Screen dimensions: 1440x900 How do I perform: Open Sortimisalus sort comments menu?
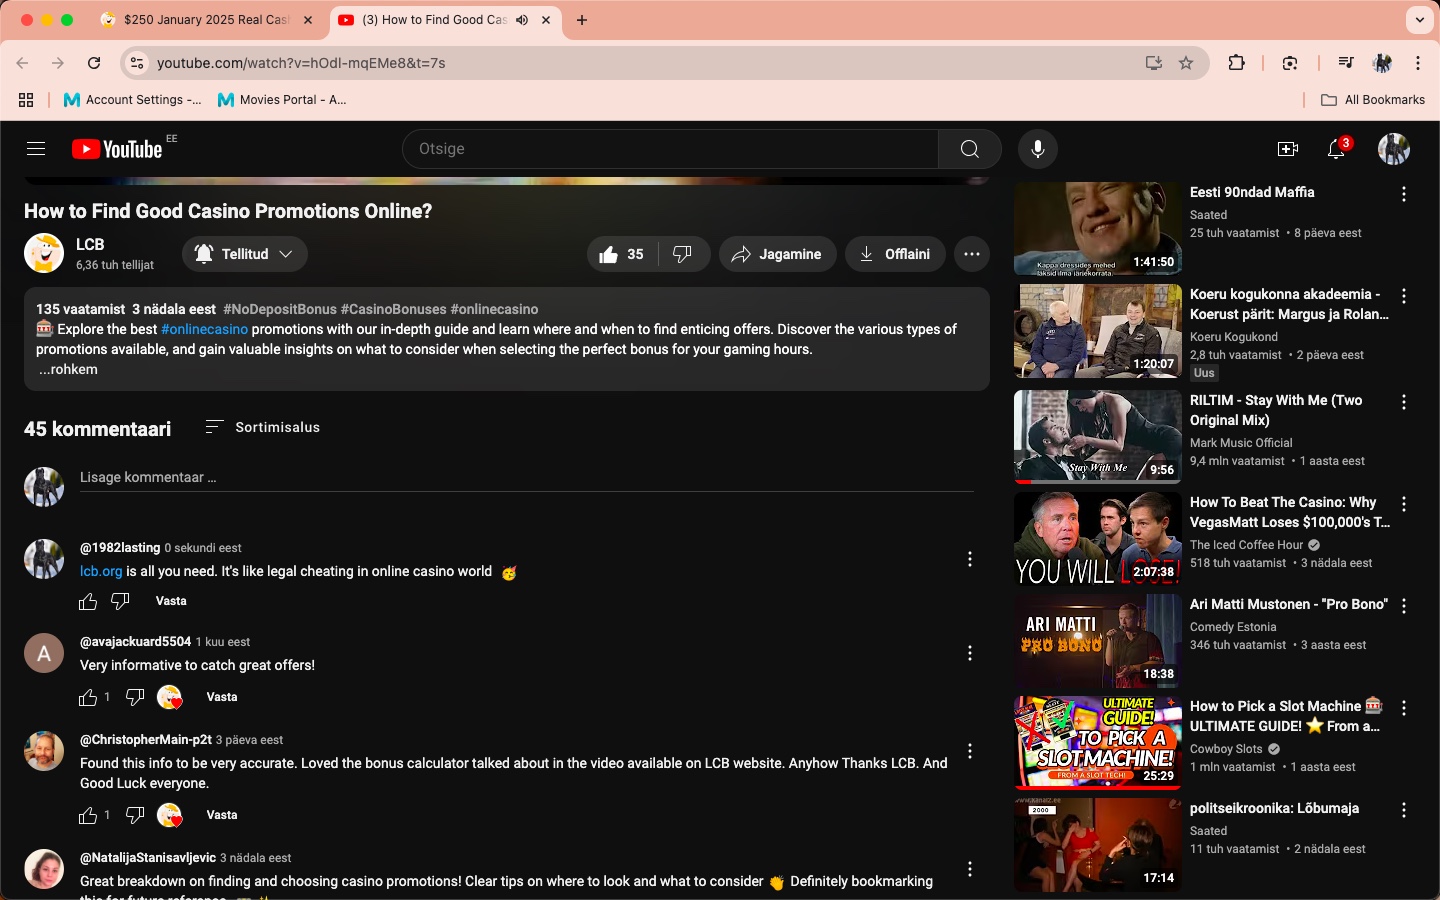pos(263,427)
